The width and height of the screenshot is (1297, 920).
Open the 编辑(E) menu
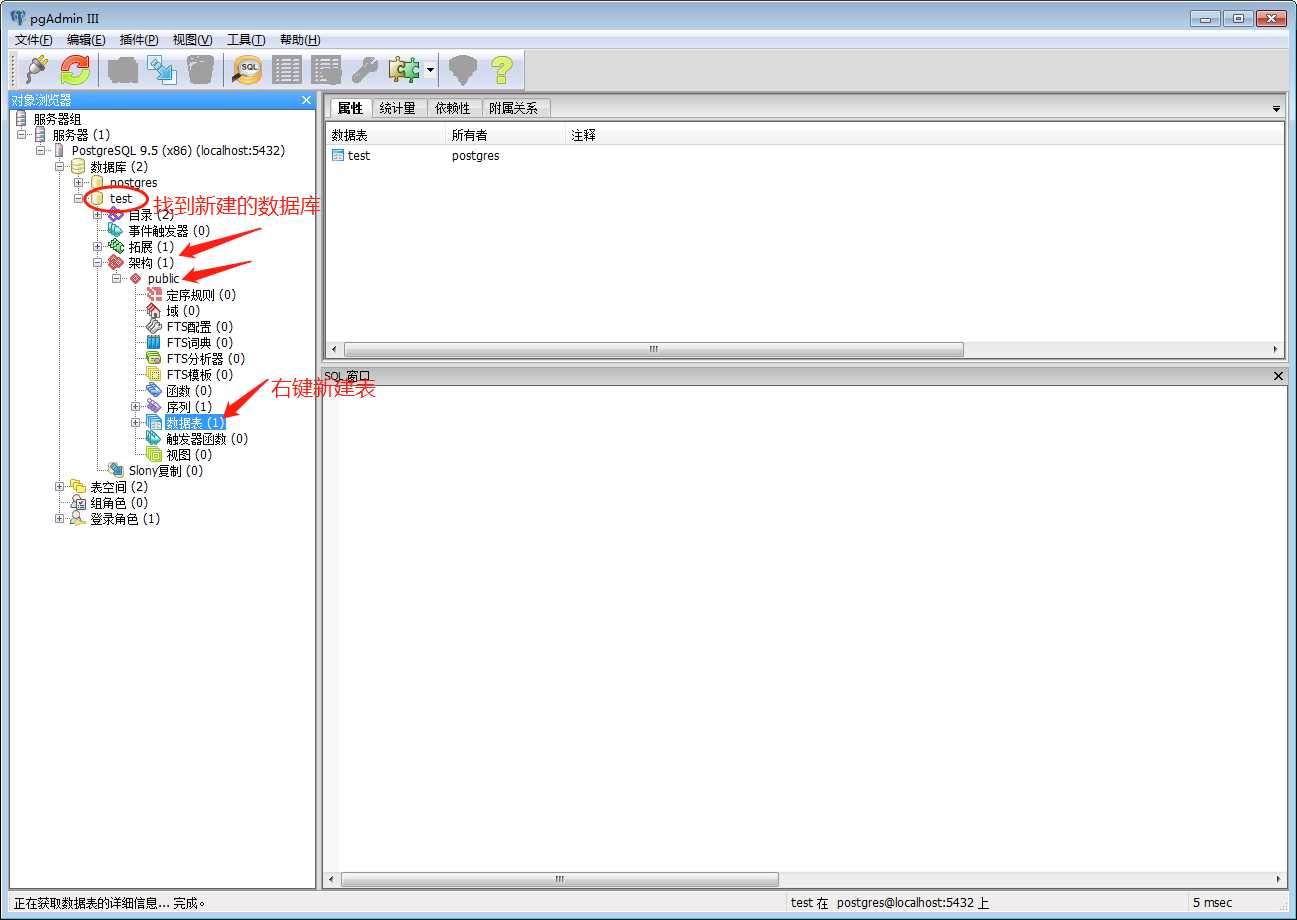86,39
